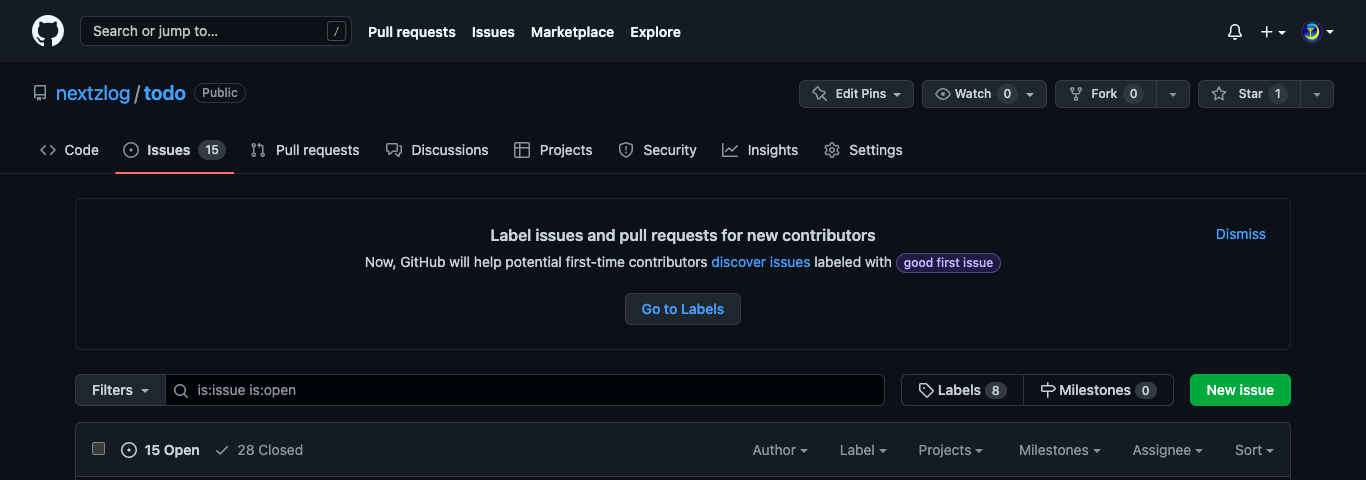The height and width of the screenshot is (480, 1366).
Task: Open the Assignee filter dropdown
Action: (x=1168, y=450)
